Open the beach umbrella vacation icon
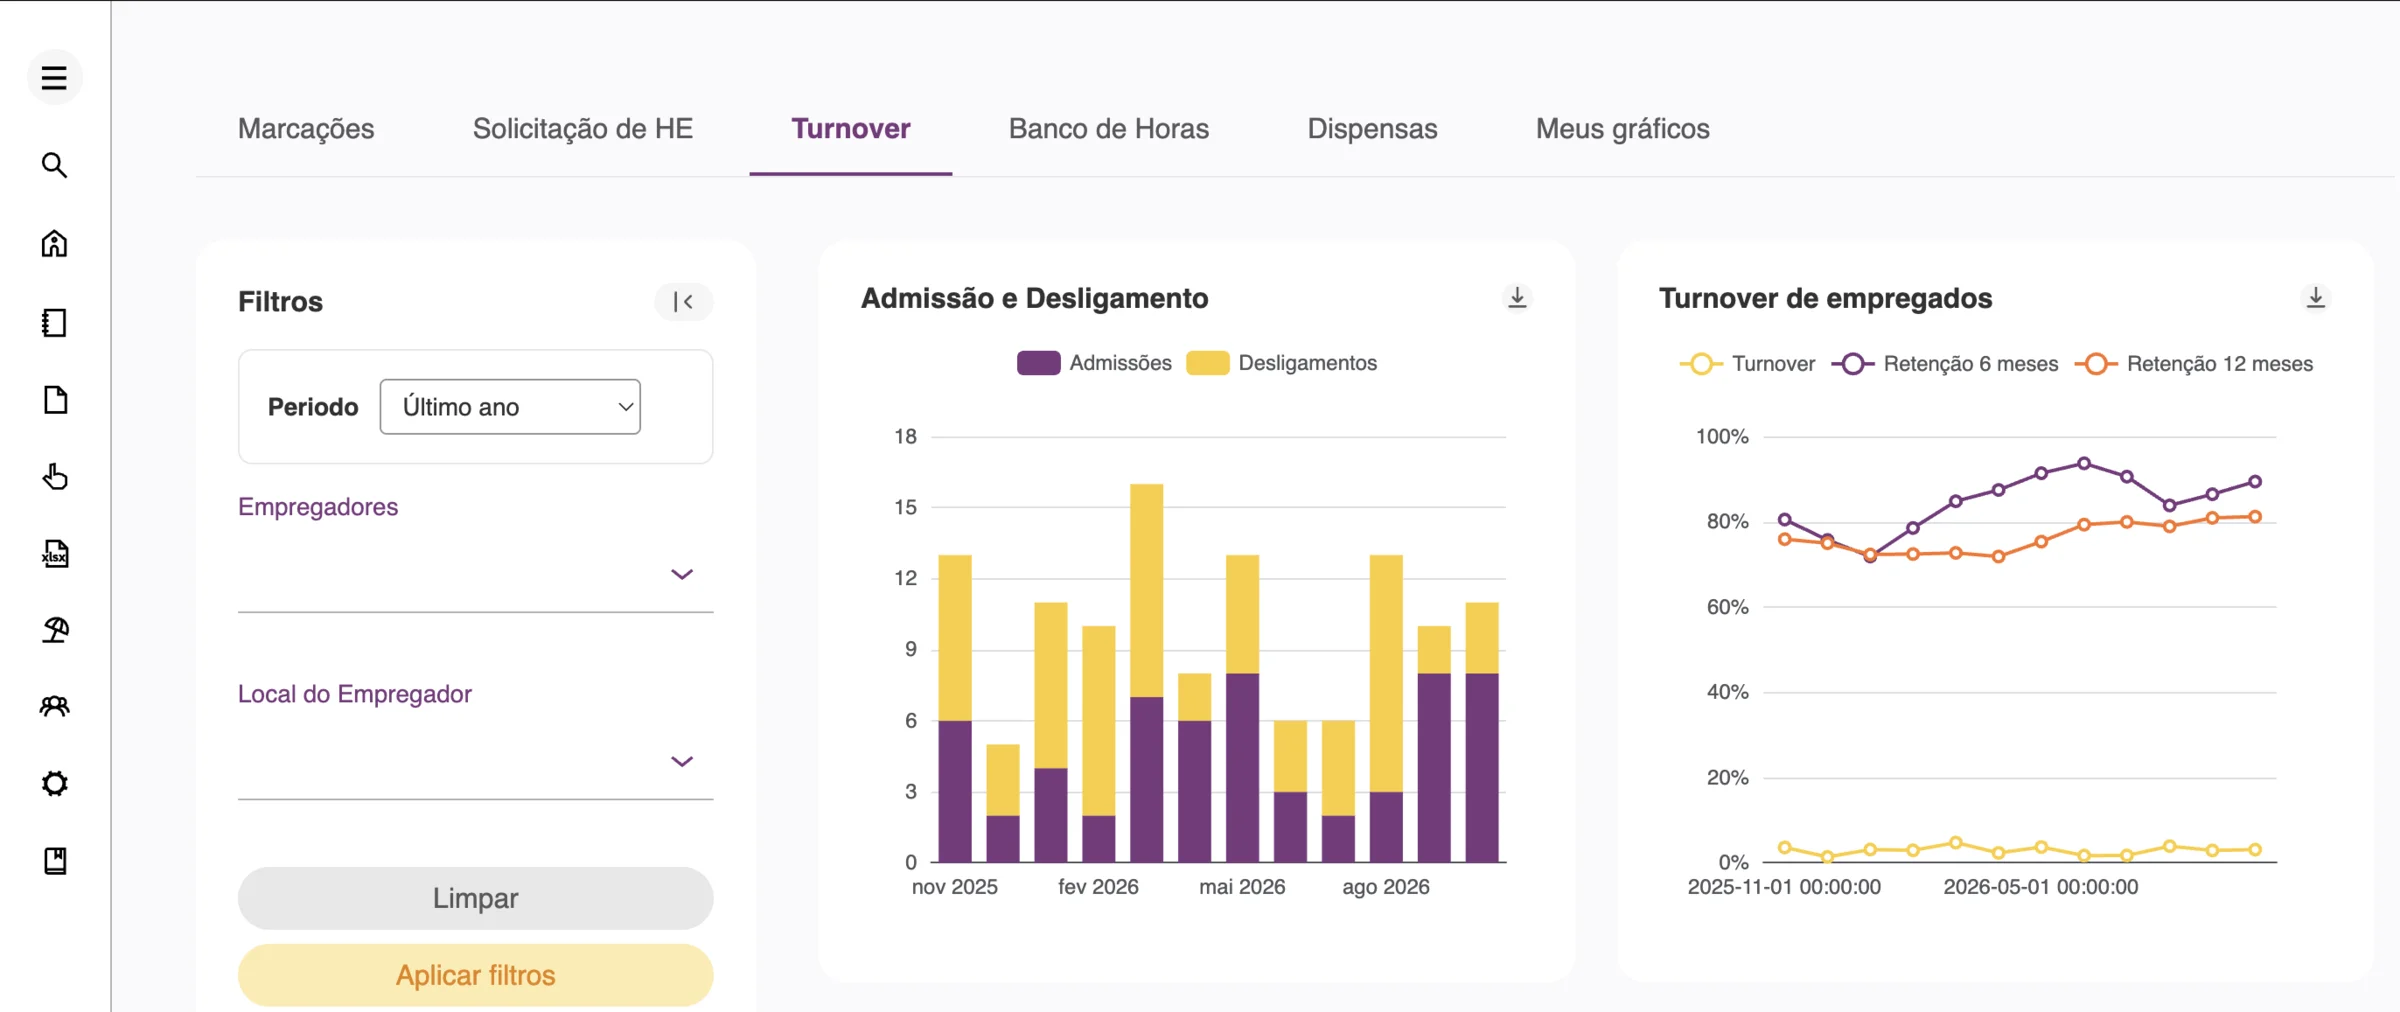This screenshot has height=1012, width=2400. click(55, 630)
